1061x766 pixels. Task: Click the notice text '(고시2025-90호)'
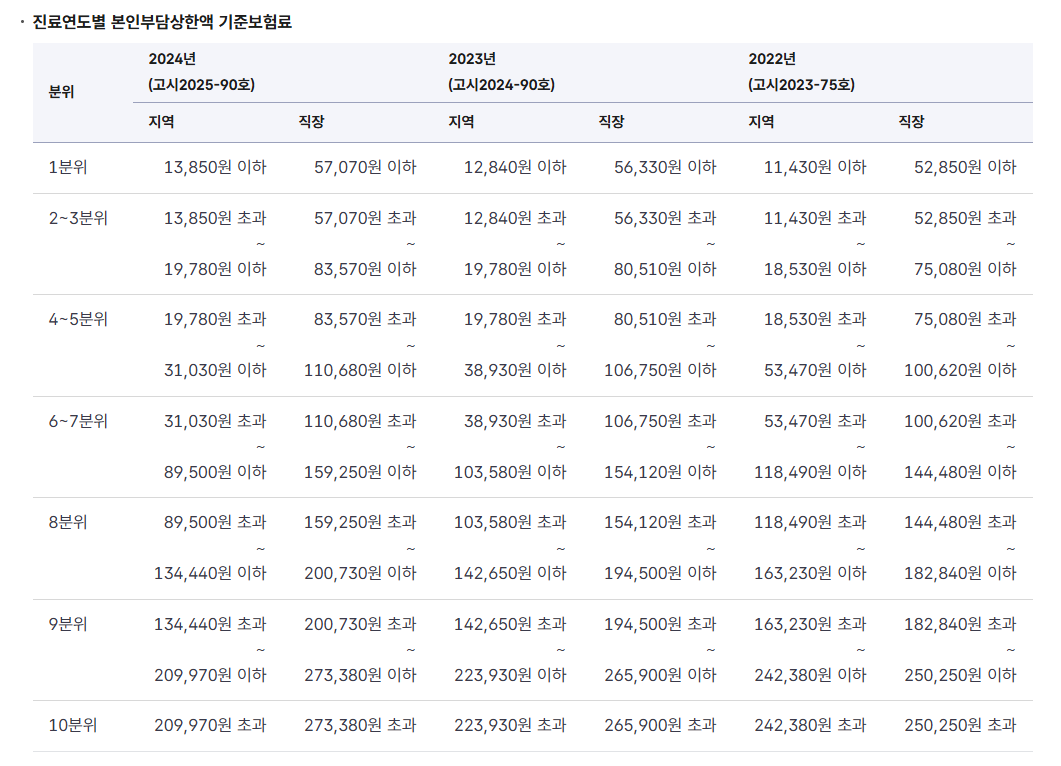coord(202,85)
